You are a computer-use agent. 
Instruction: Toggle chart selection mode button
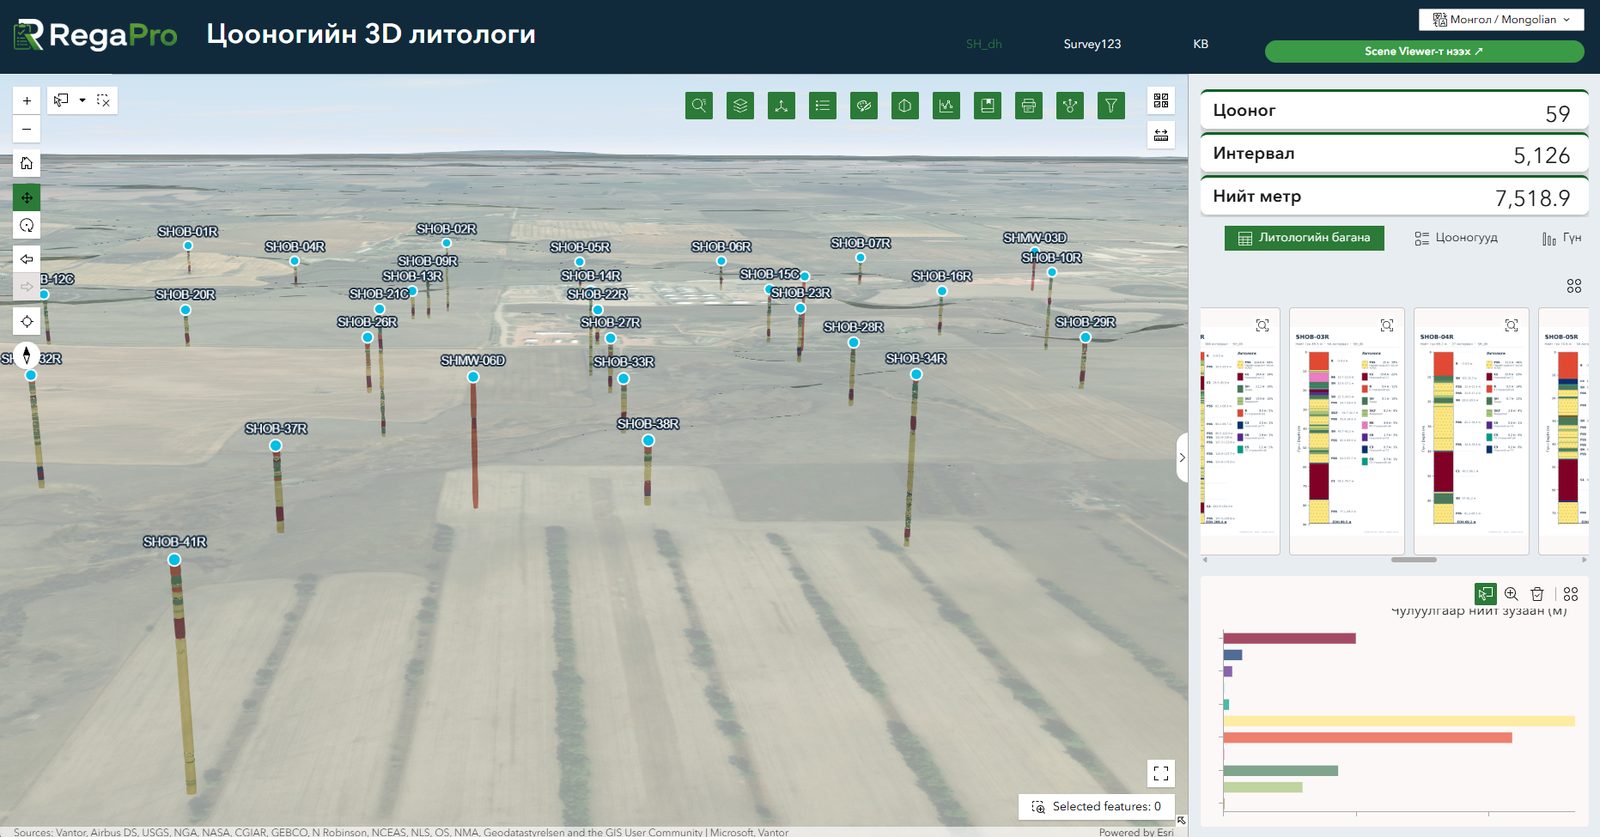(1485, 594)
